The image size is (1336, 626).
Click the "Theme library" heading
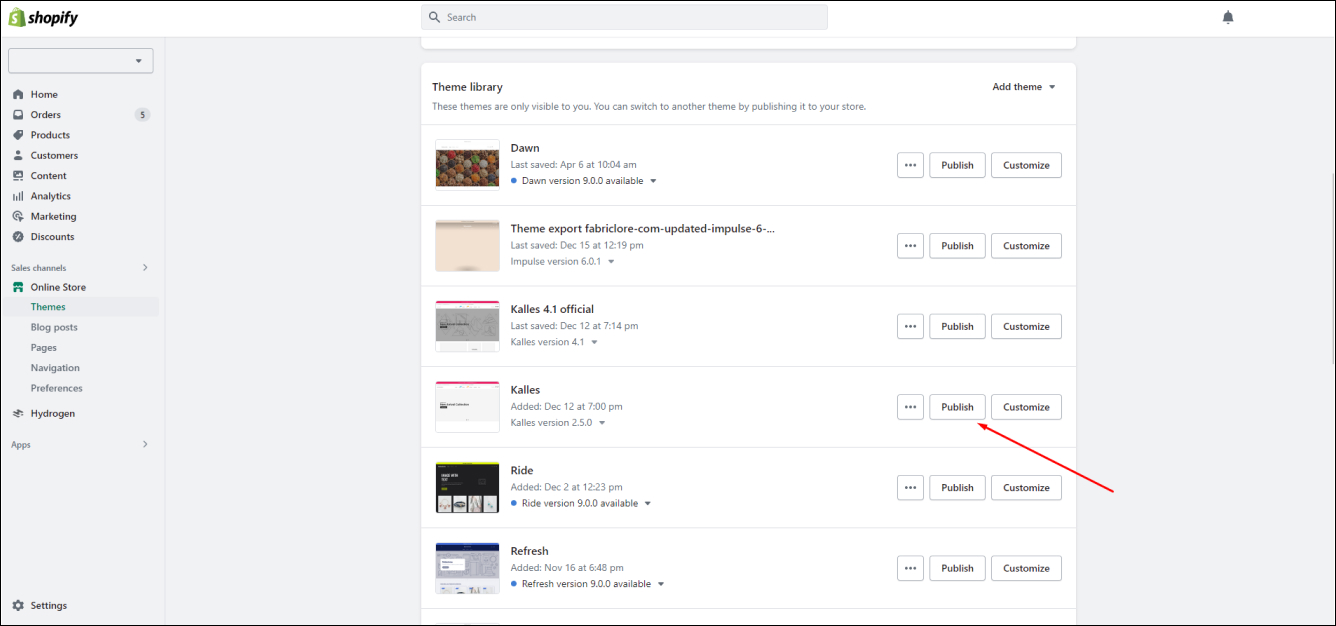coord(467,87)
